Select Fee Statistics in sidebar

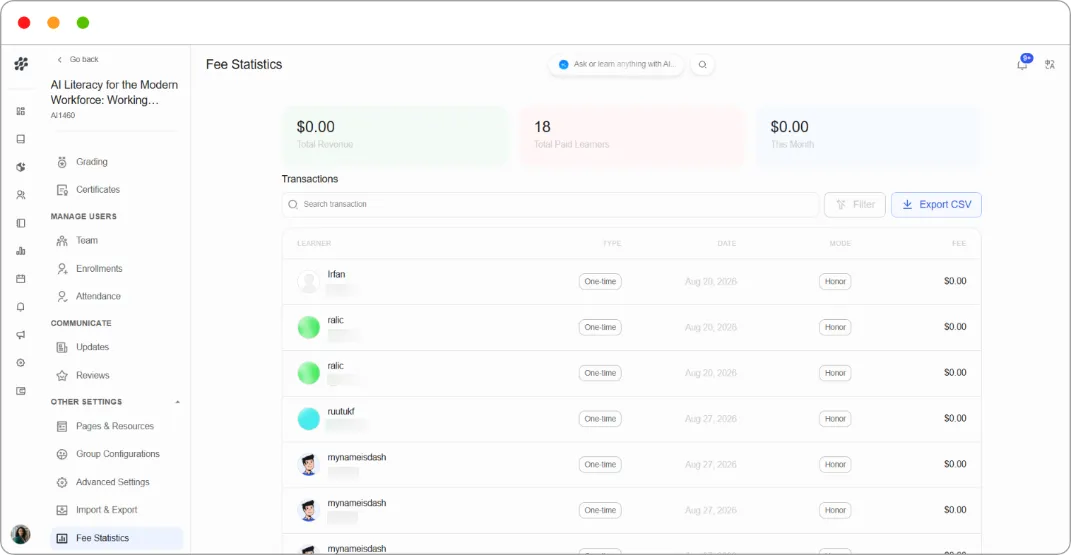click(x=117, y=538)
